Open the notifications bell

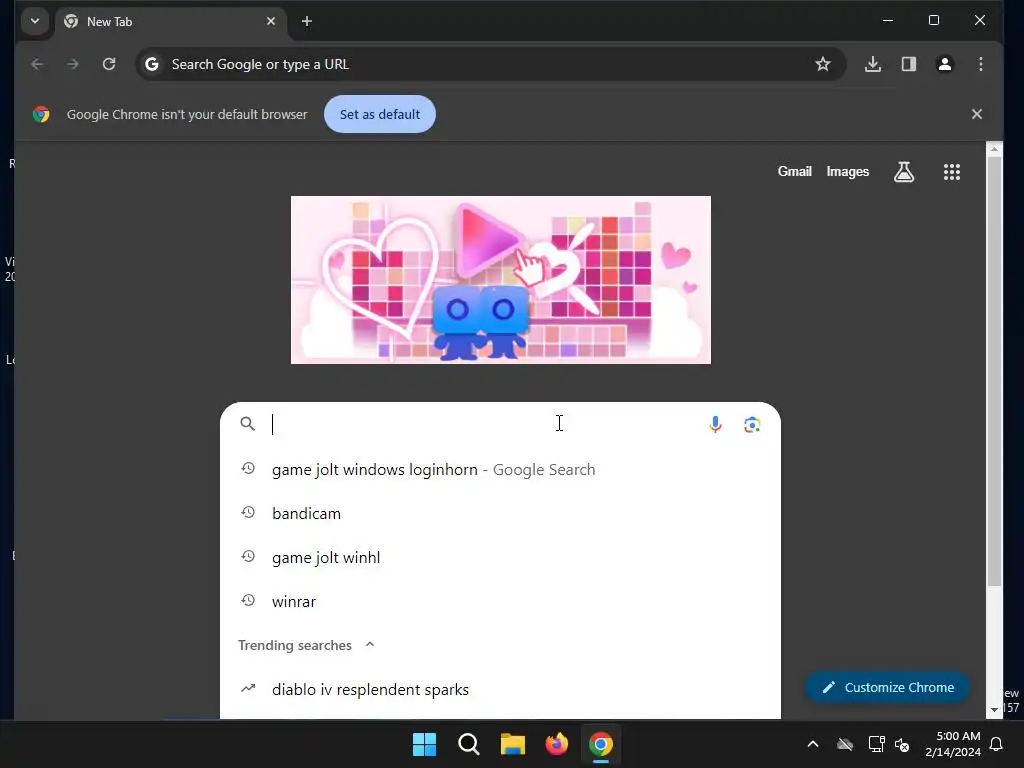tap(997, 744)
